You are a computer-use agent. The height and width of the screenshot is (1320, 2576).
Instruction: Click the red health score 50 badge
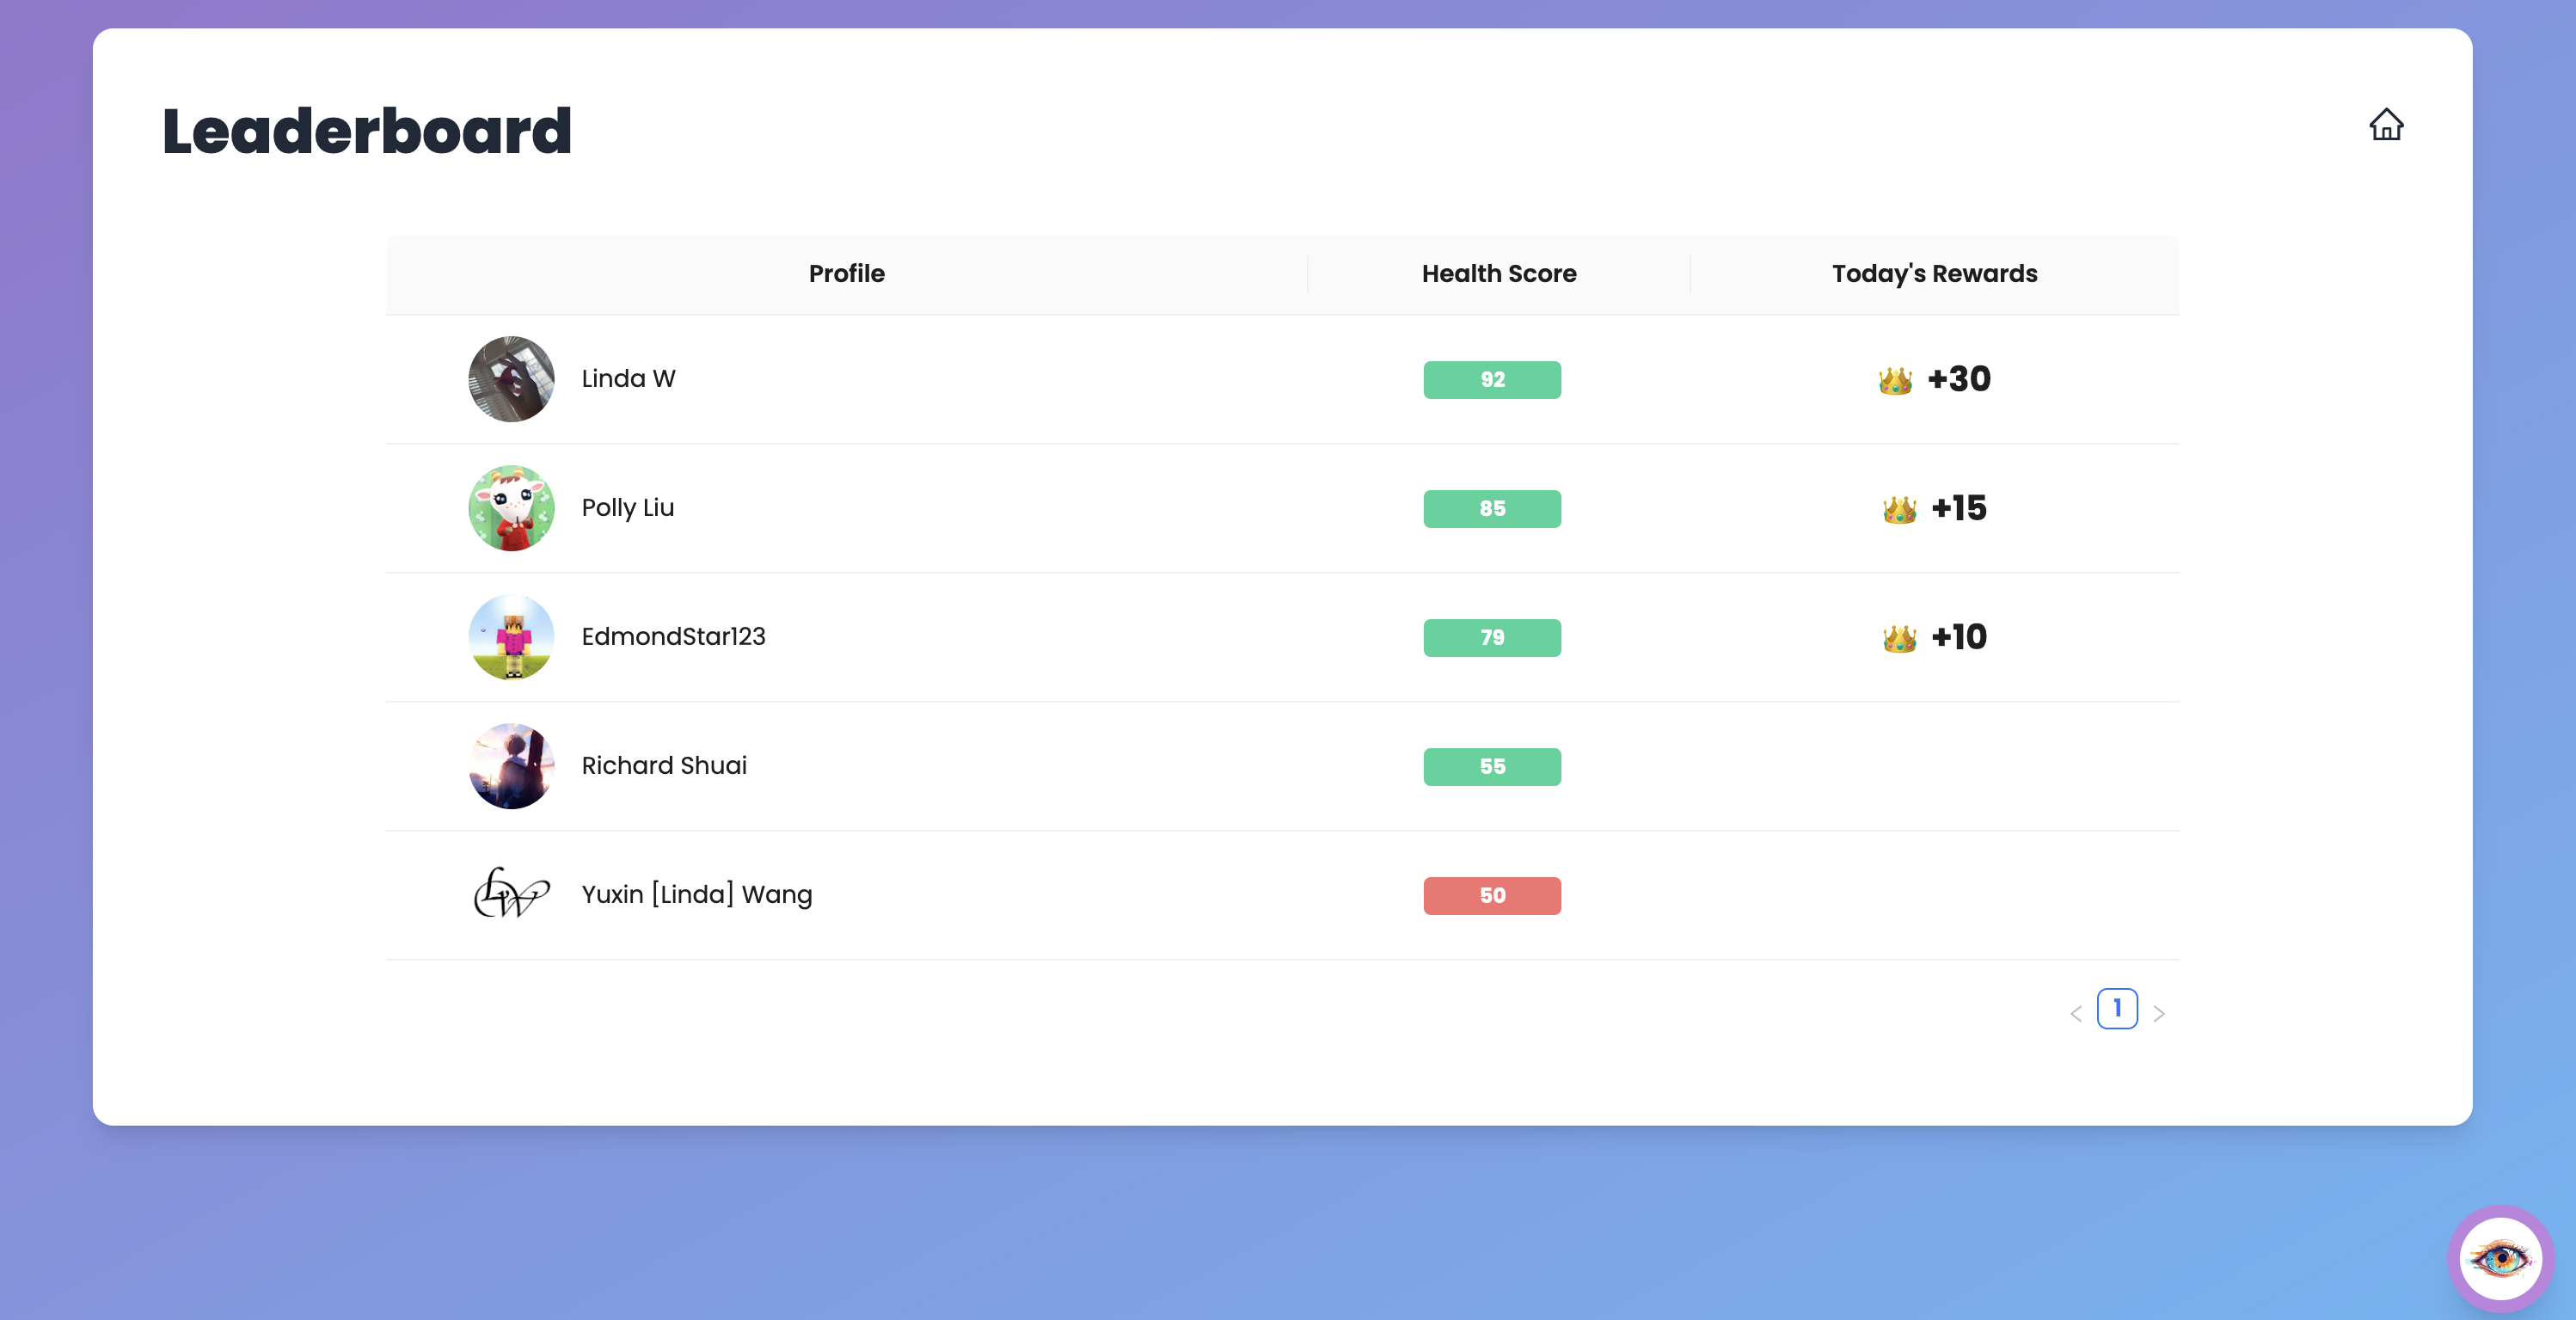point(1491,895)
